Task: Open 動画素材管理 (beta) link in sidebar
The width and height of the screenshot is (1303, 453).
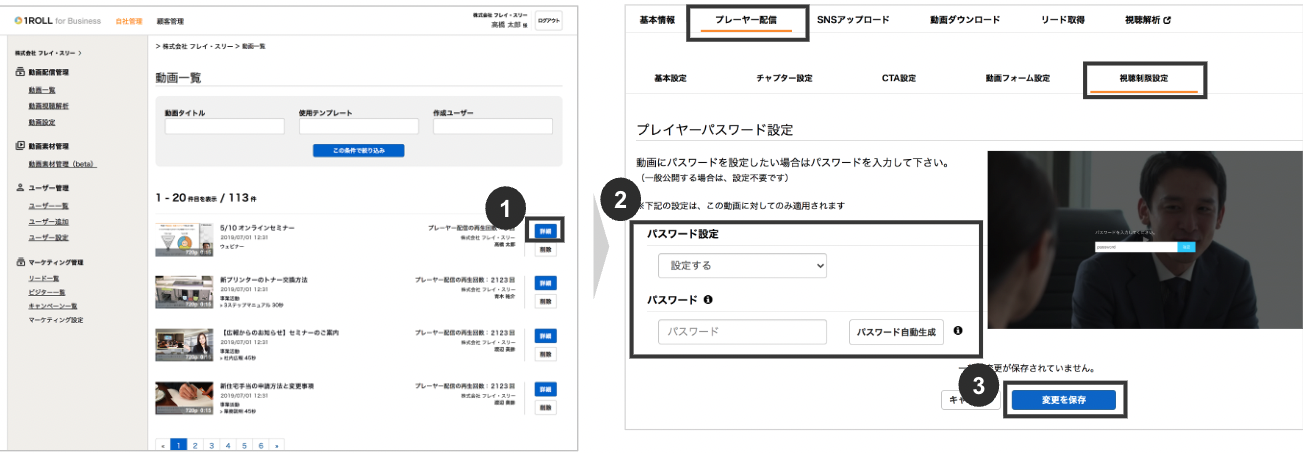Action: [x=62, y=163]
